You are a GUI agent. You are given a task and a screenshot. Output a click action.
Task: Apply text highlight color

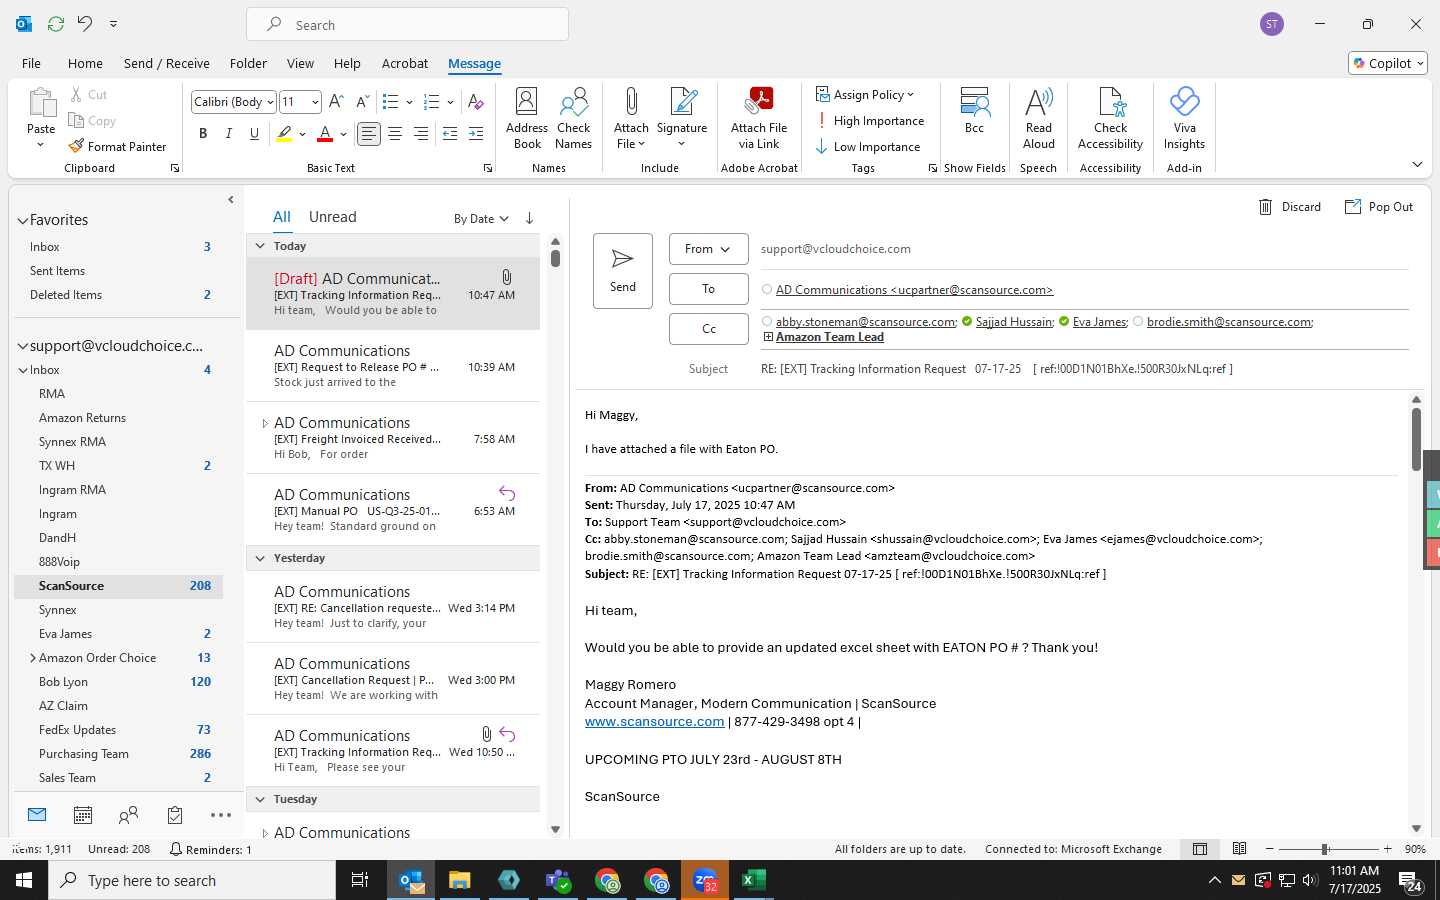tap(285, 133)
